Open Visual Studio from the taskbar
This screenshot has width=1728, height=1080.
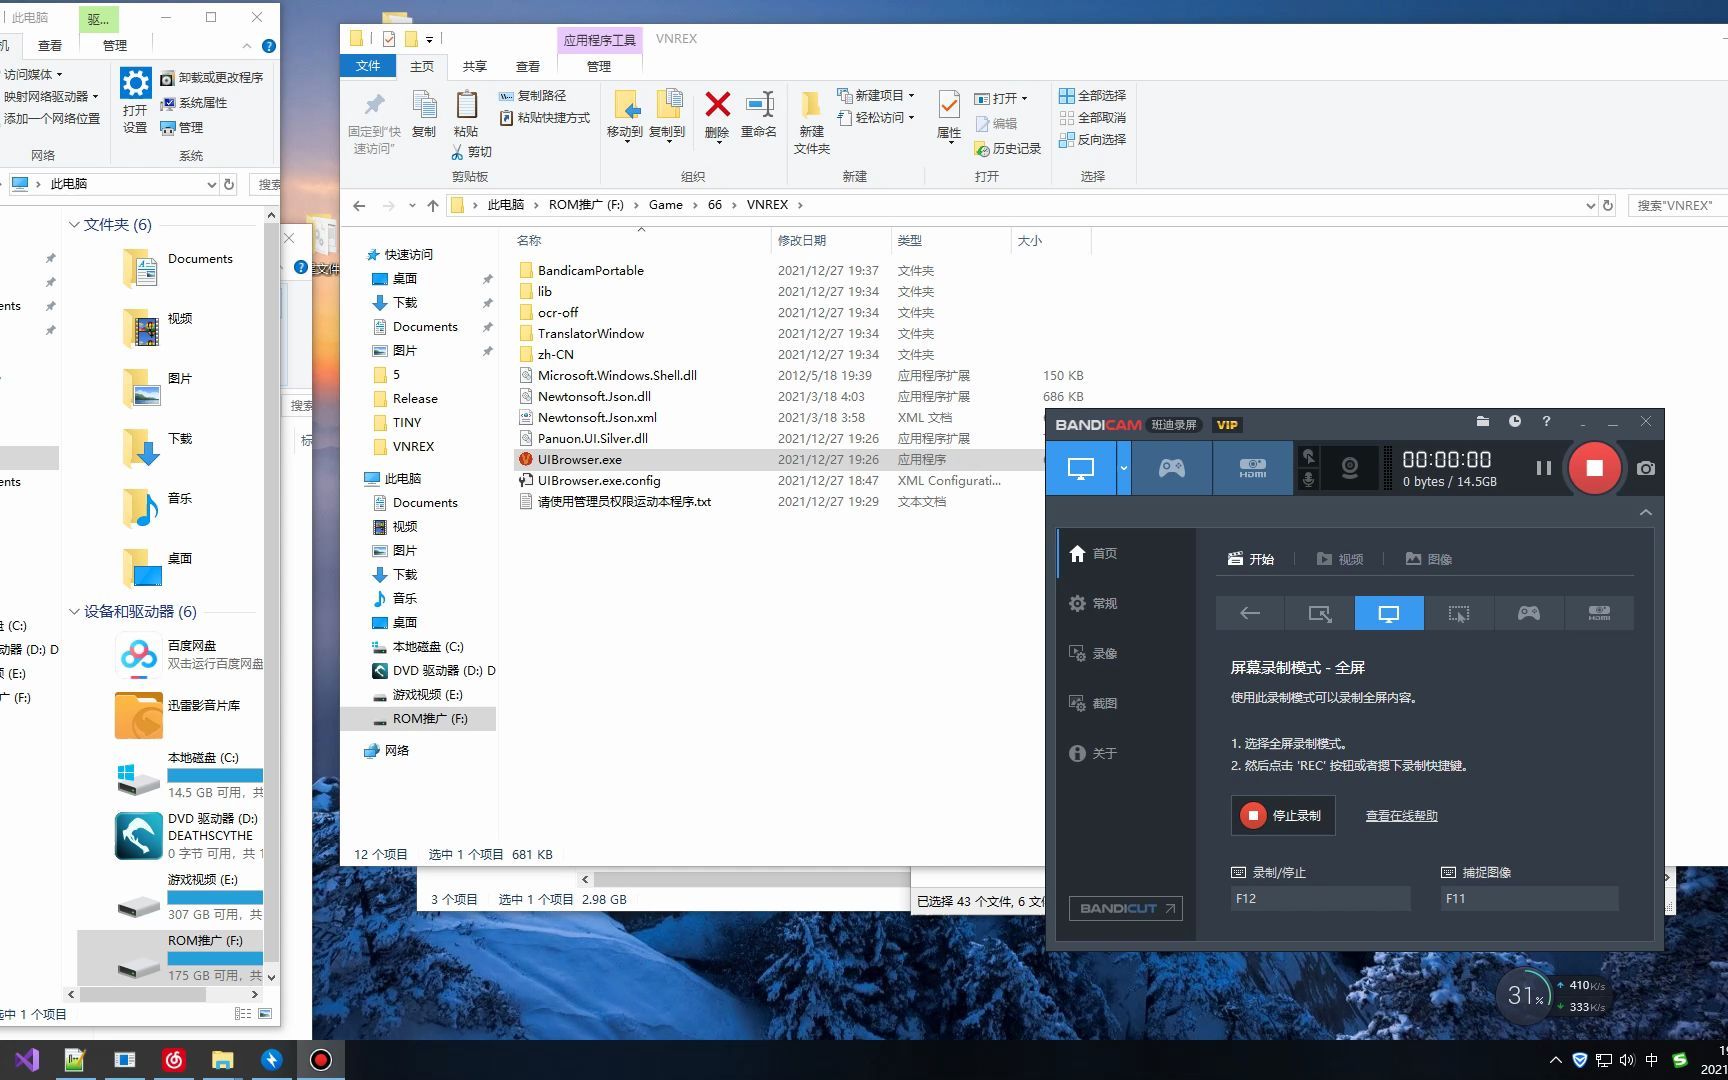(x=27, y=1060)
